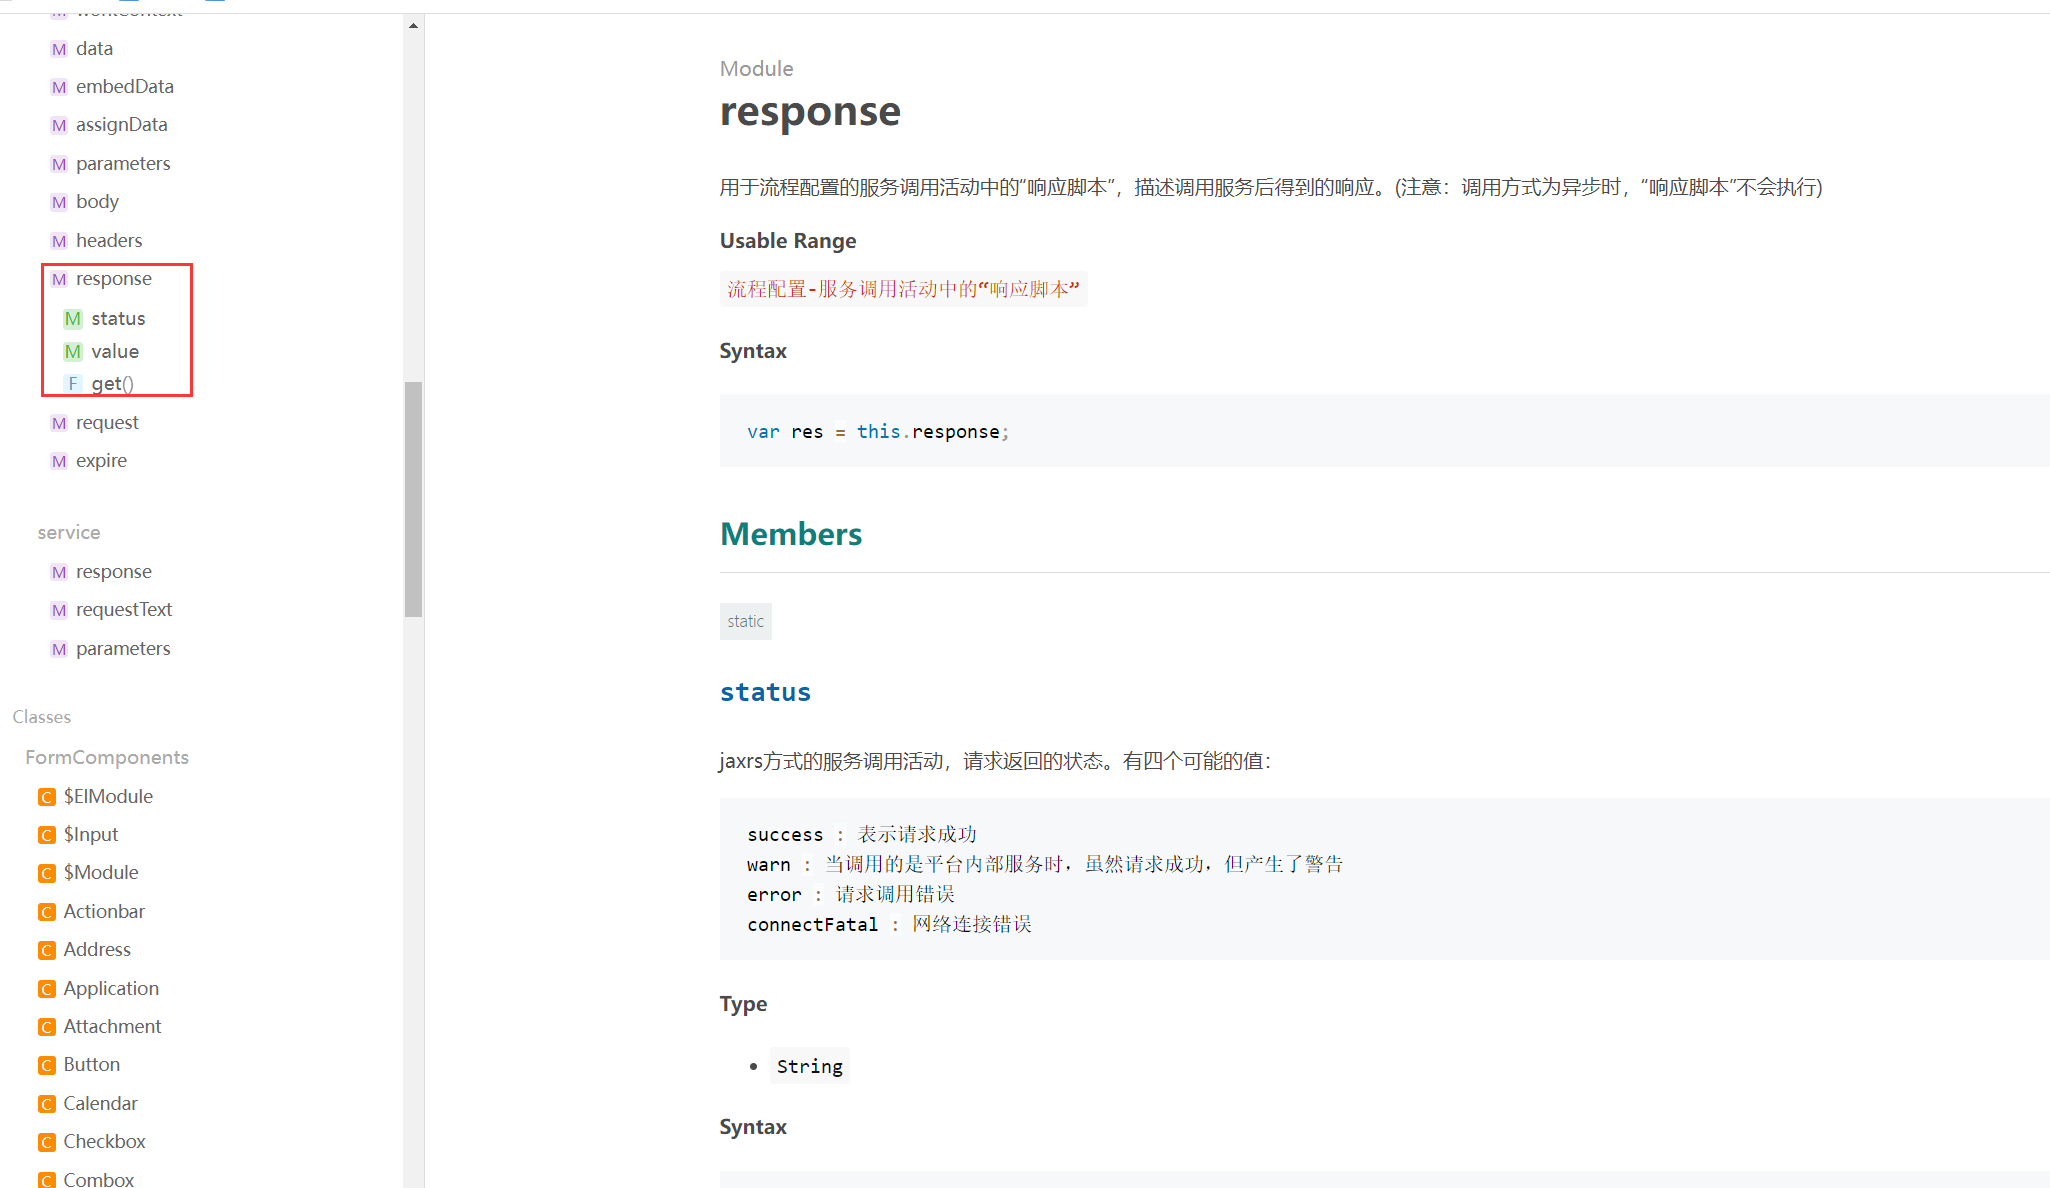
Task: Click the purple M icon beside headers
Action: click(59, 241)
